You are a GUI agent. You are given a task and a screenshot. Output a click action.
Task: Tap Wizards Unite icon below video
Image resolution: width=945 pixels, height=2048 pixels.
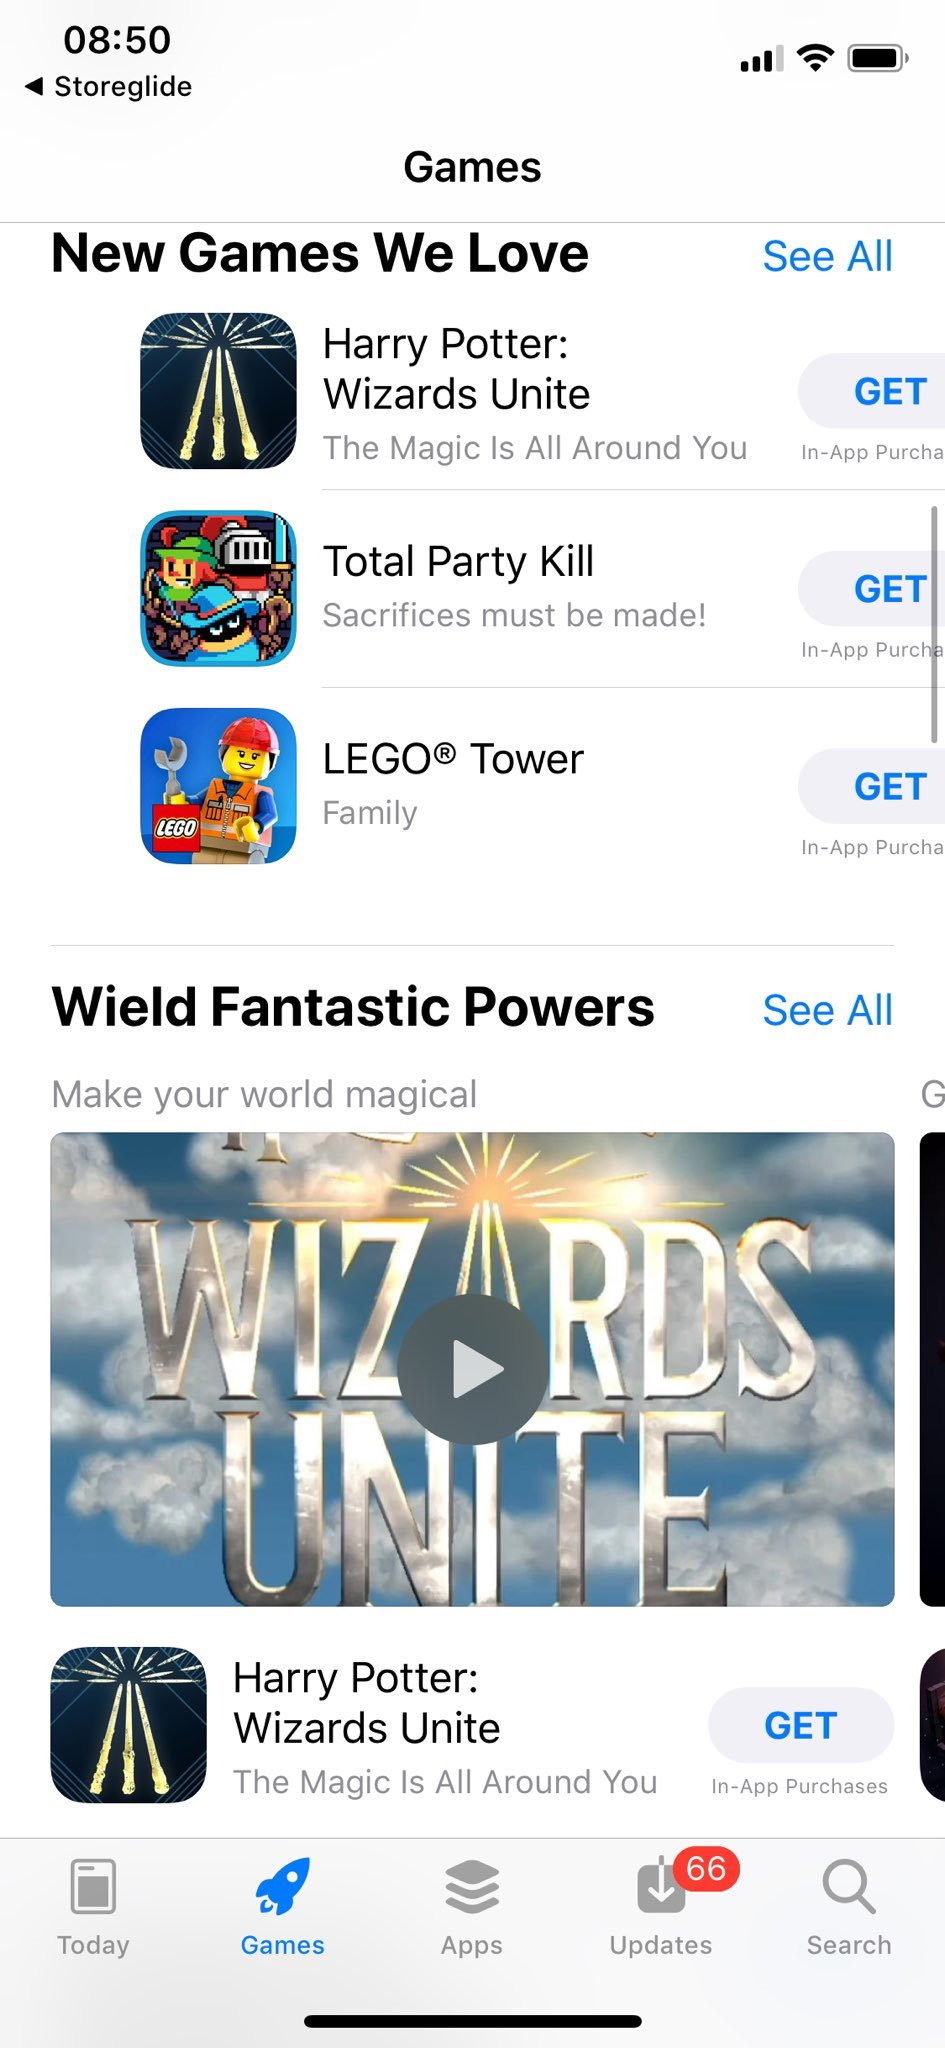[128, 1725]
